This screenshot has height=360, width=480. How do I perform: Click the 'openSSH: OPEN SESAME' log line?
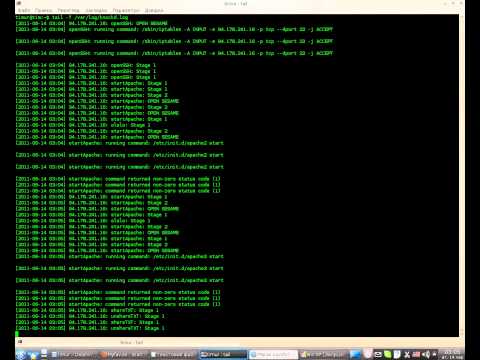click(x=91, y=23)
